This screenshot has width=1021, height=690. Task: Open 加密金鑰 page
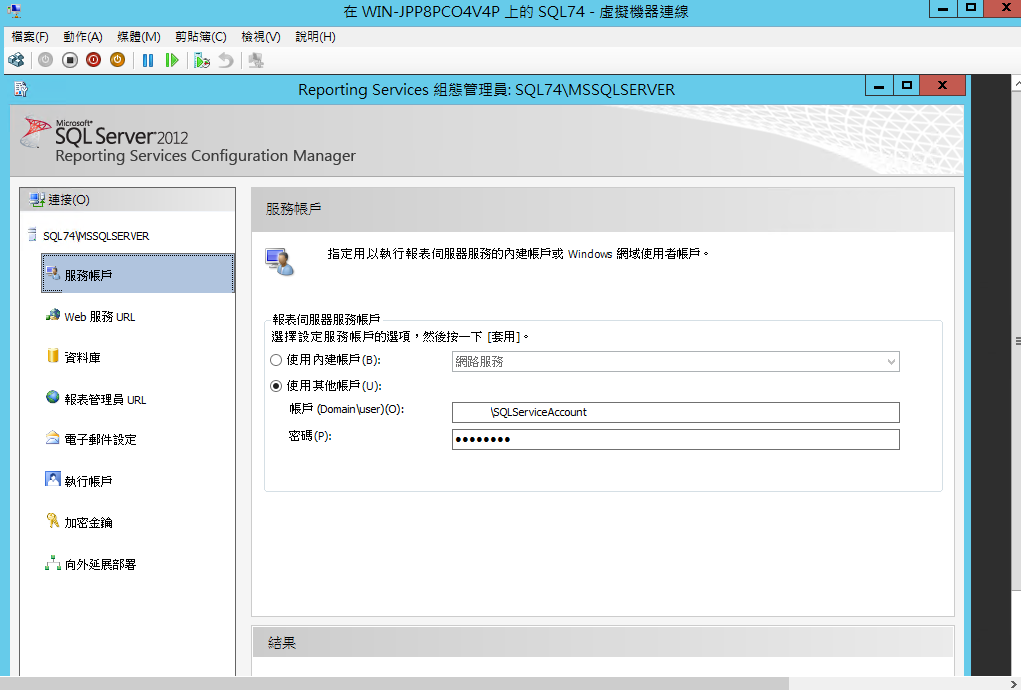[x=88, y=523]
